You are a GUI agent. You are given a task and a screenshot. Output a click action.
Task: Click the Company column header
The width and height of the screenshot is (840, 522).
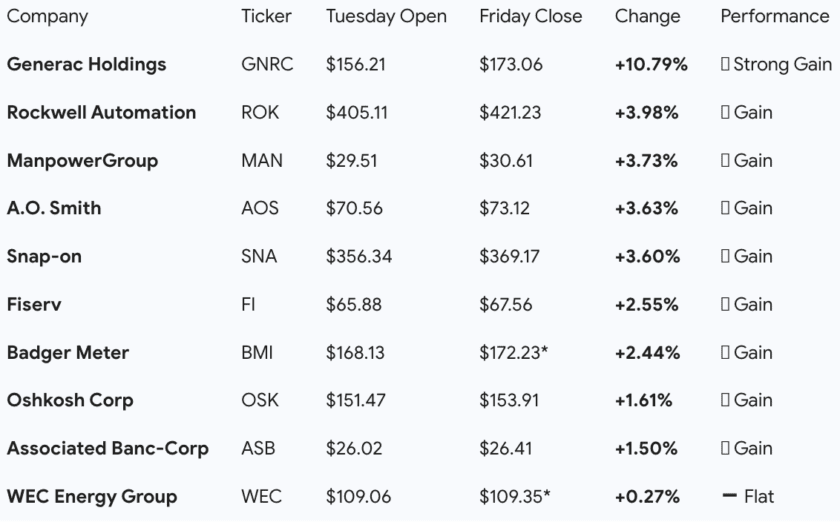(47, 17)
